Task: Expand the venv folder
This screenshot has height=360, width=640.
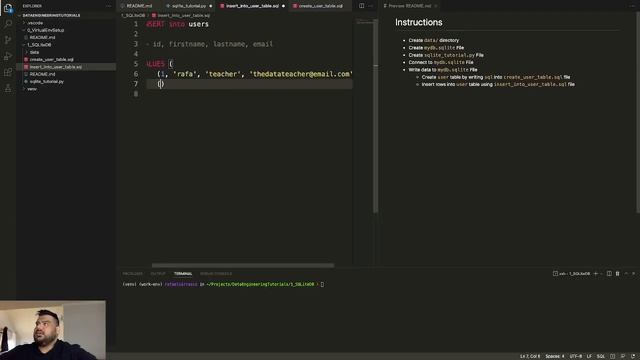Action: pos(32,89)
